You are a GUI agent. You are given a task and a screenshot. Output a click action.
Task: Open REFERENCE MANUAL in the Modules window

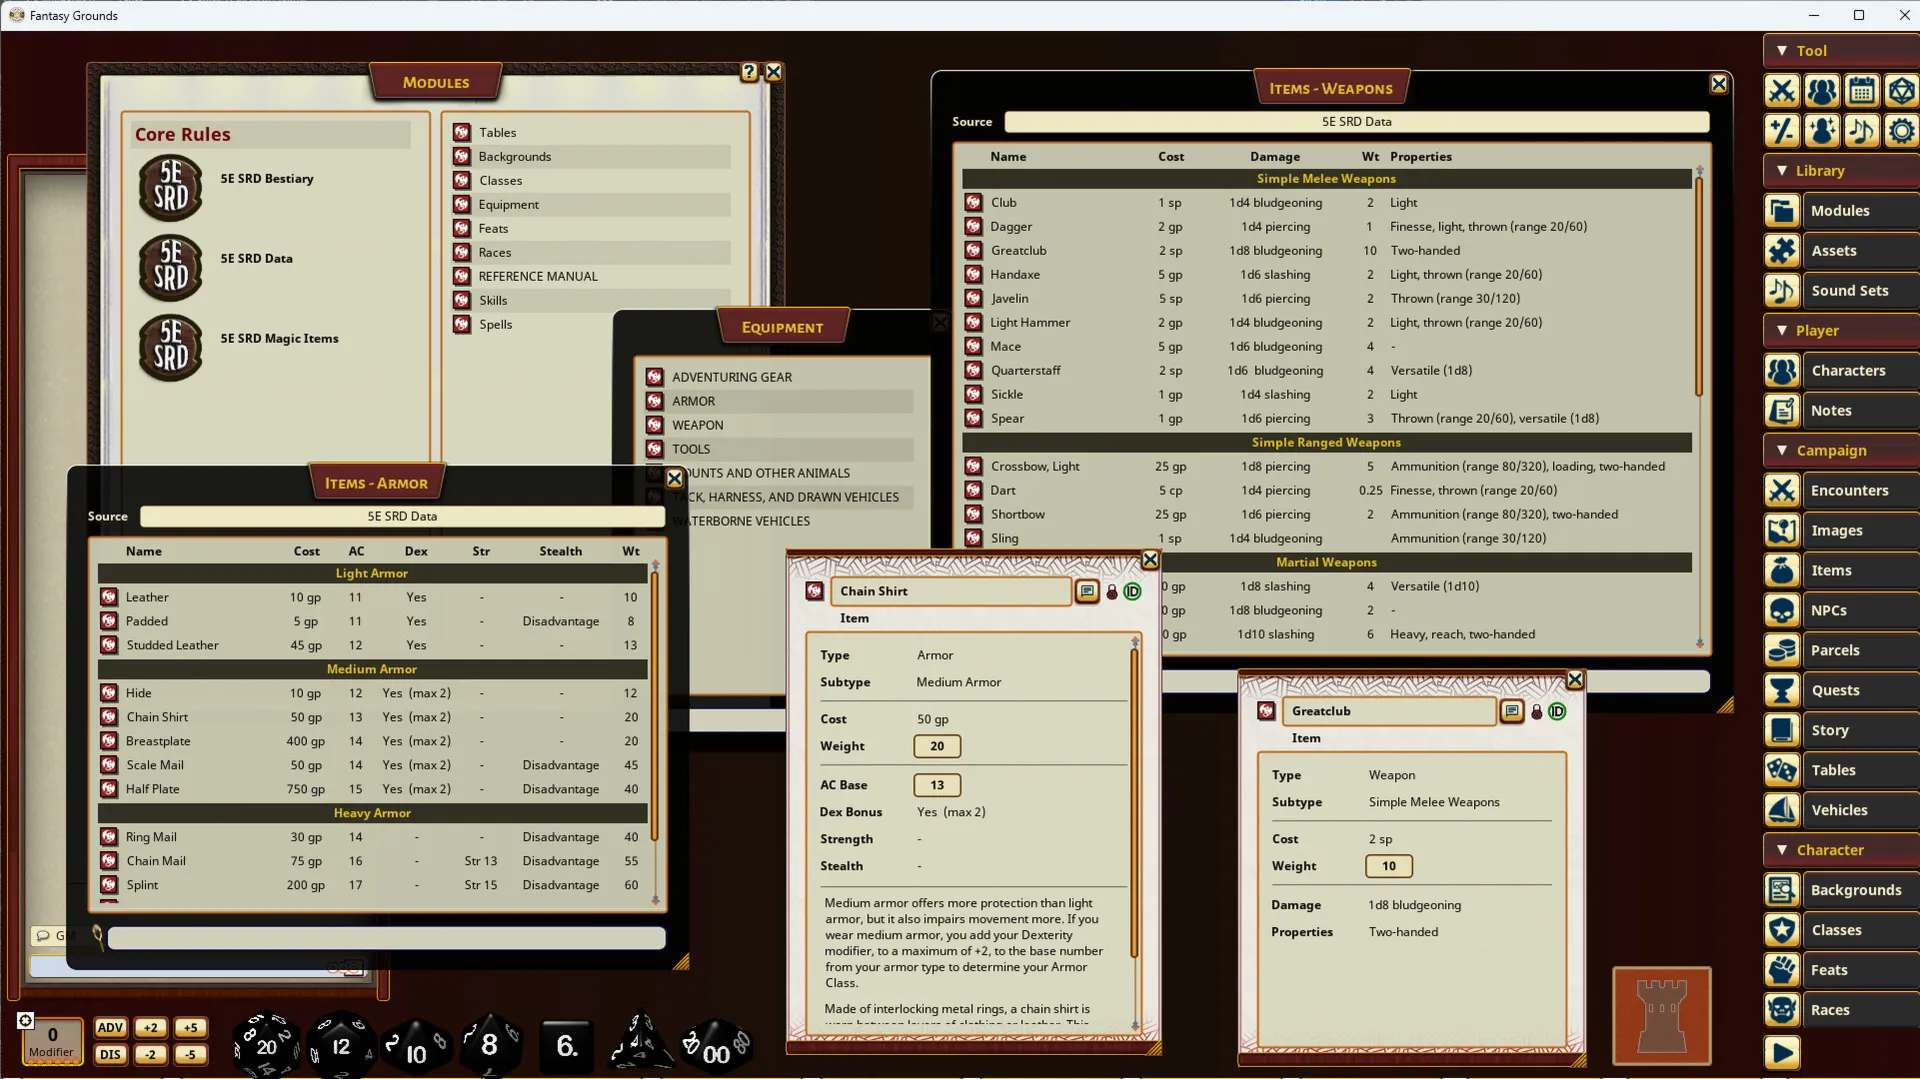(x=591, y=276)
